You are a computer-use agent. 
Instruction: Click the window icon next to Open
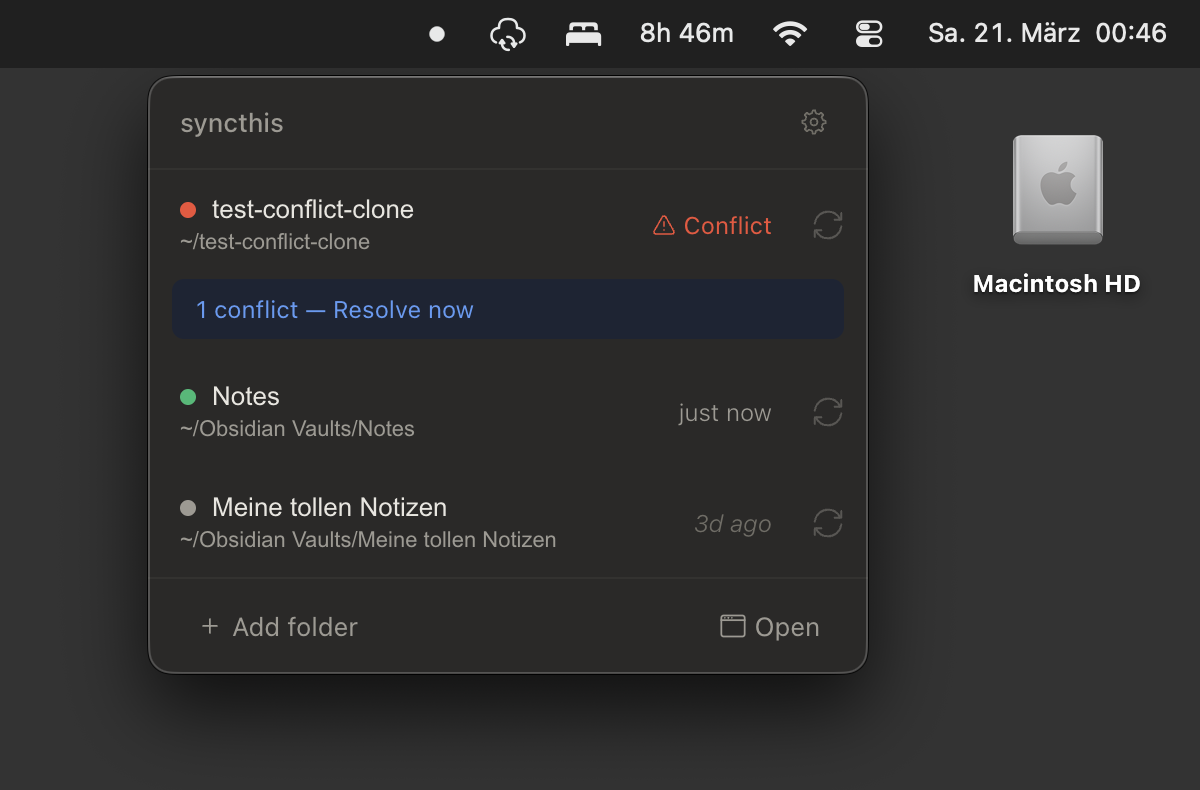point(731,626)
